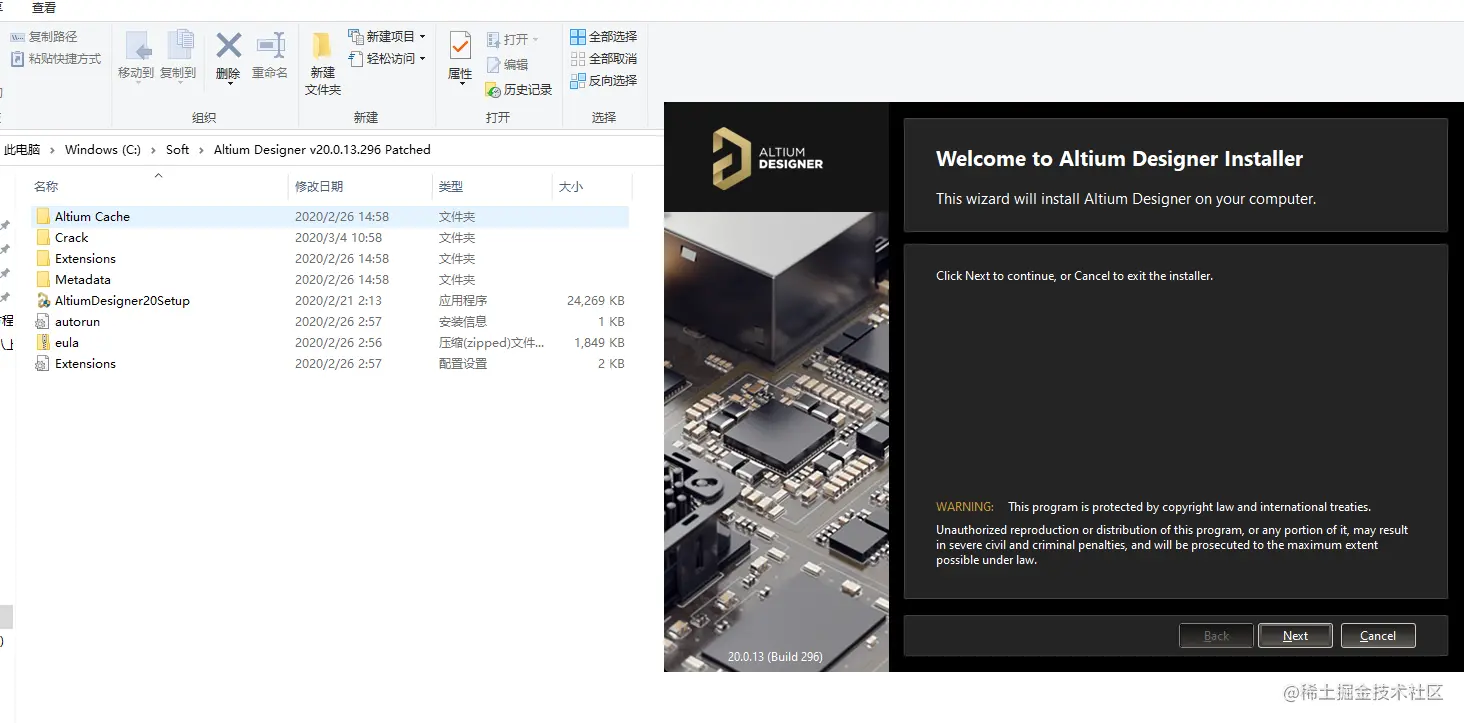Click the Copy to (复制到) ribbon icon
The width and height of the screenshot is (1464, 723).
(179, 46)
